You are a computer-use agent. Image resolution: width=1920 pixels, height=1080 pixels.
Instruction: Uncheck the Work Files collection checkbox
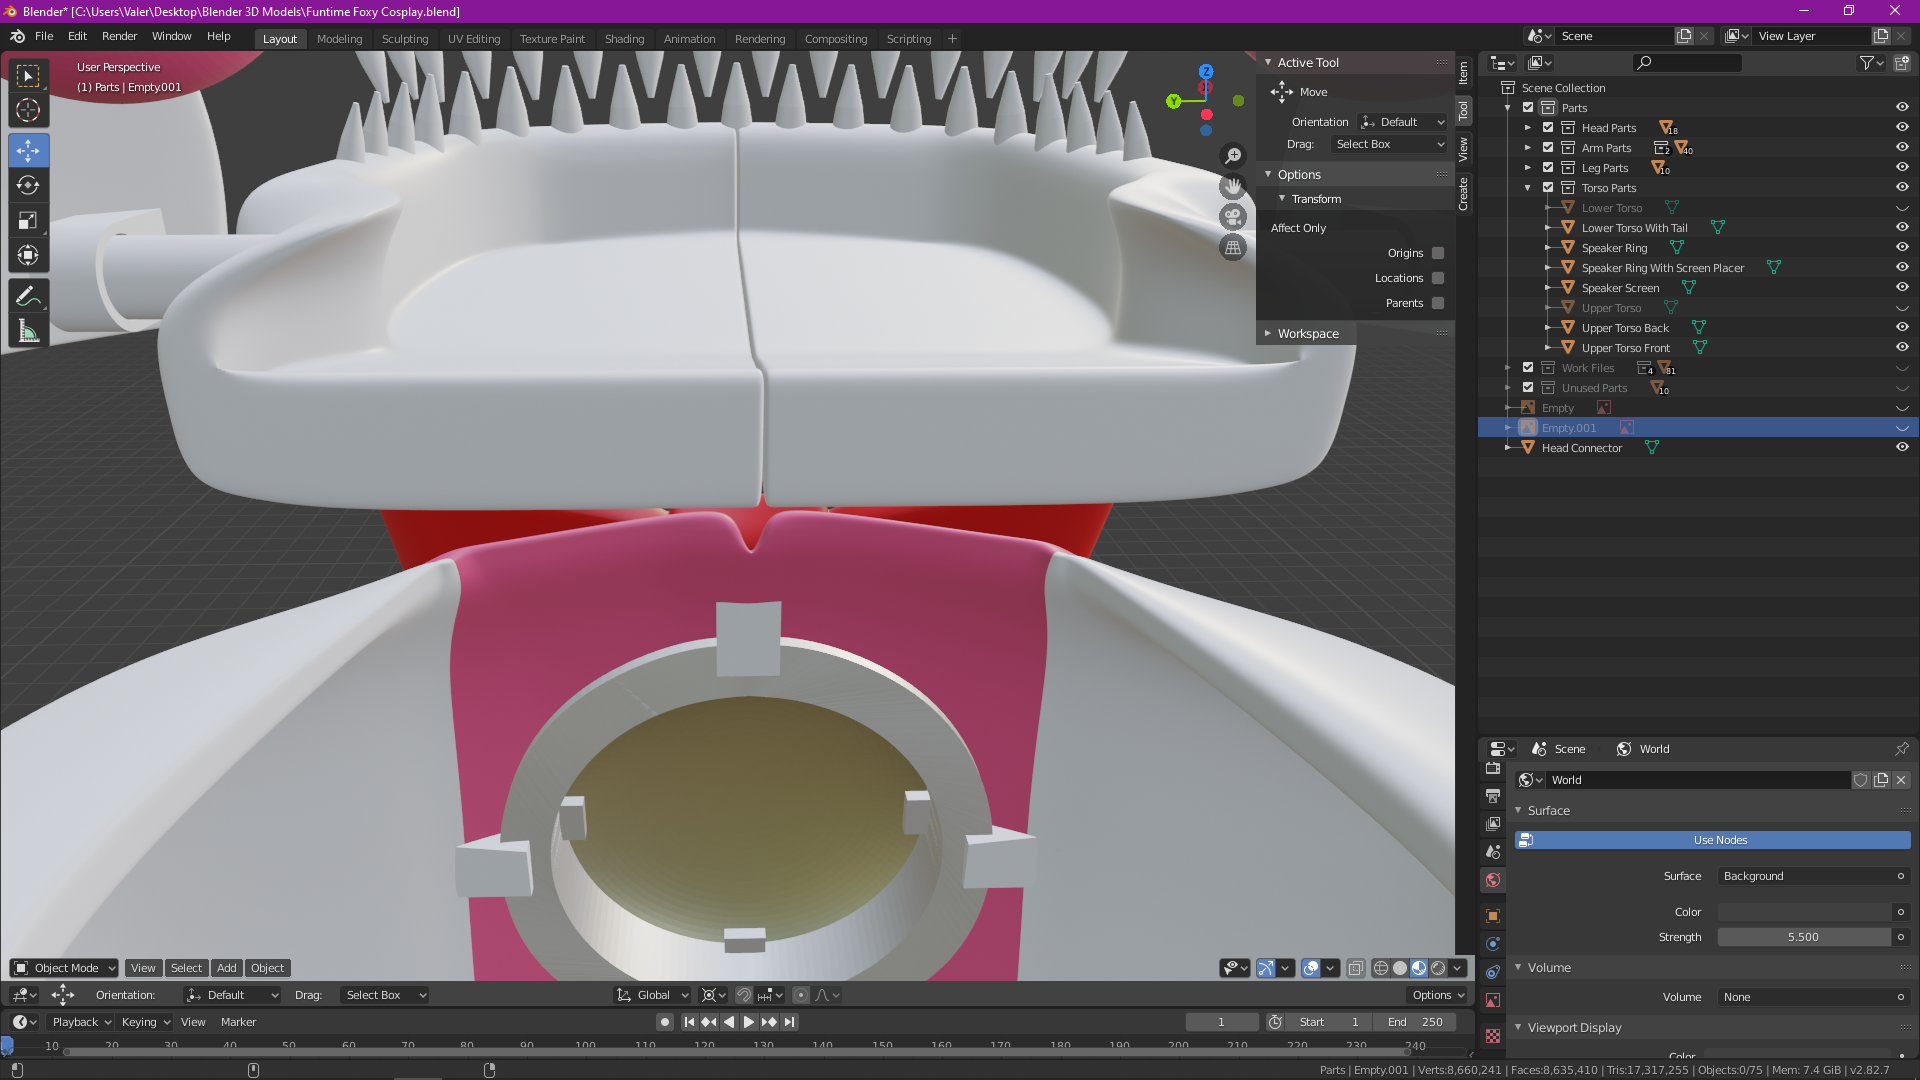[1527, 367]
